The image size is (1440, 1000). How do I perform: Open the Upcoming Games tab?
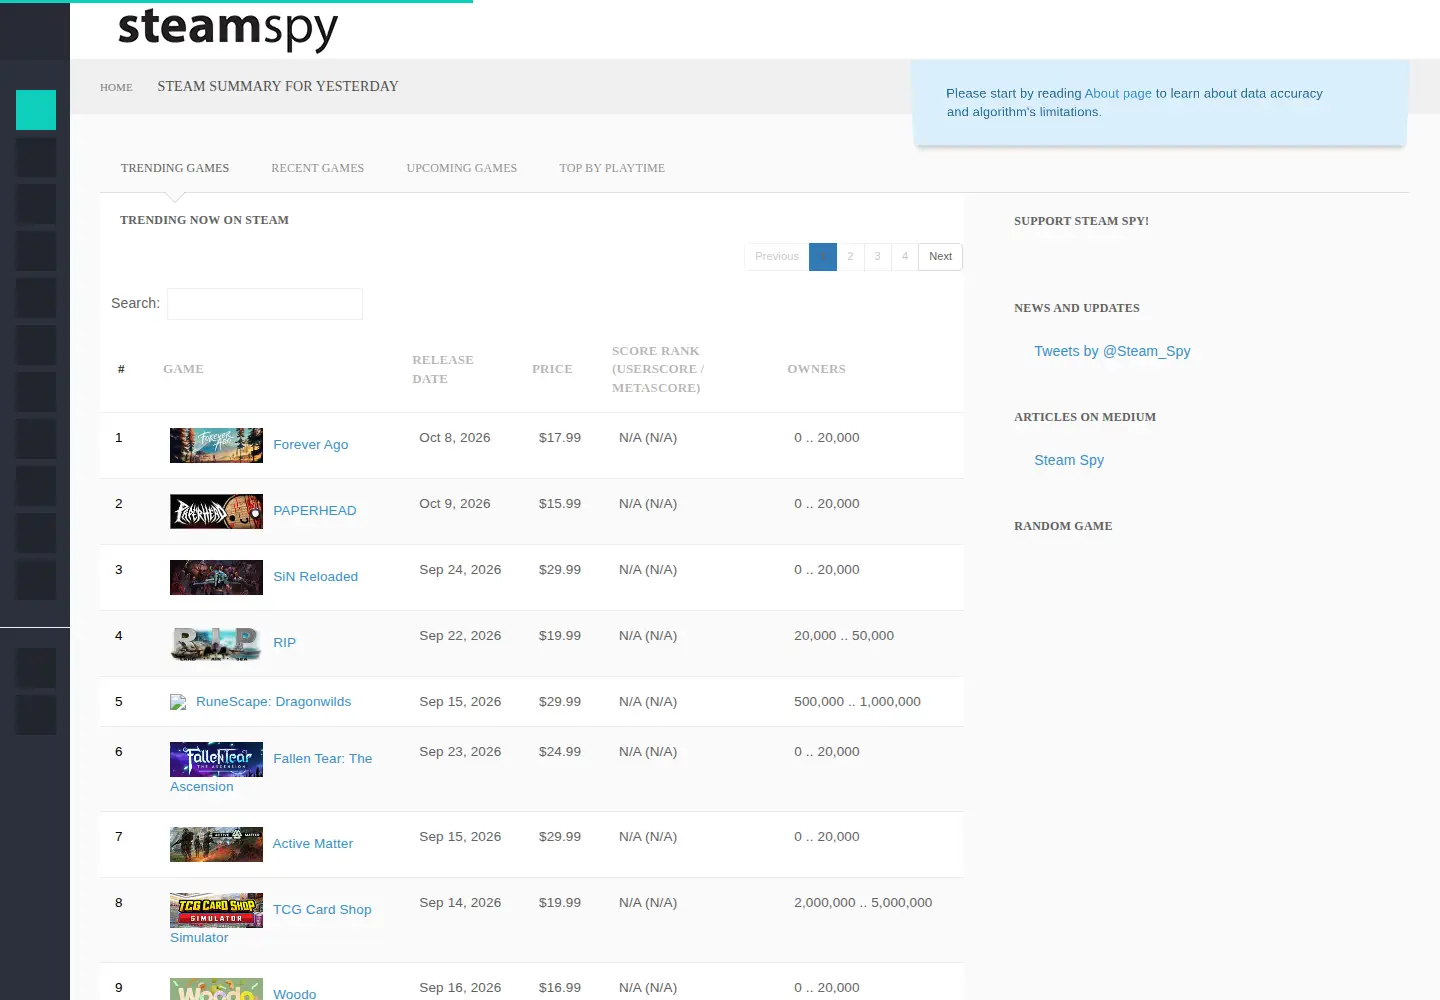[461, 168]
